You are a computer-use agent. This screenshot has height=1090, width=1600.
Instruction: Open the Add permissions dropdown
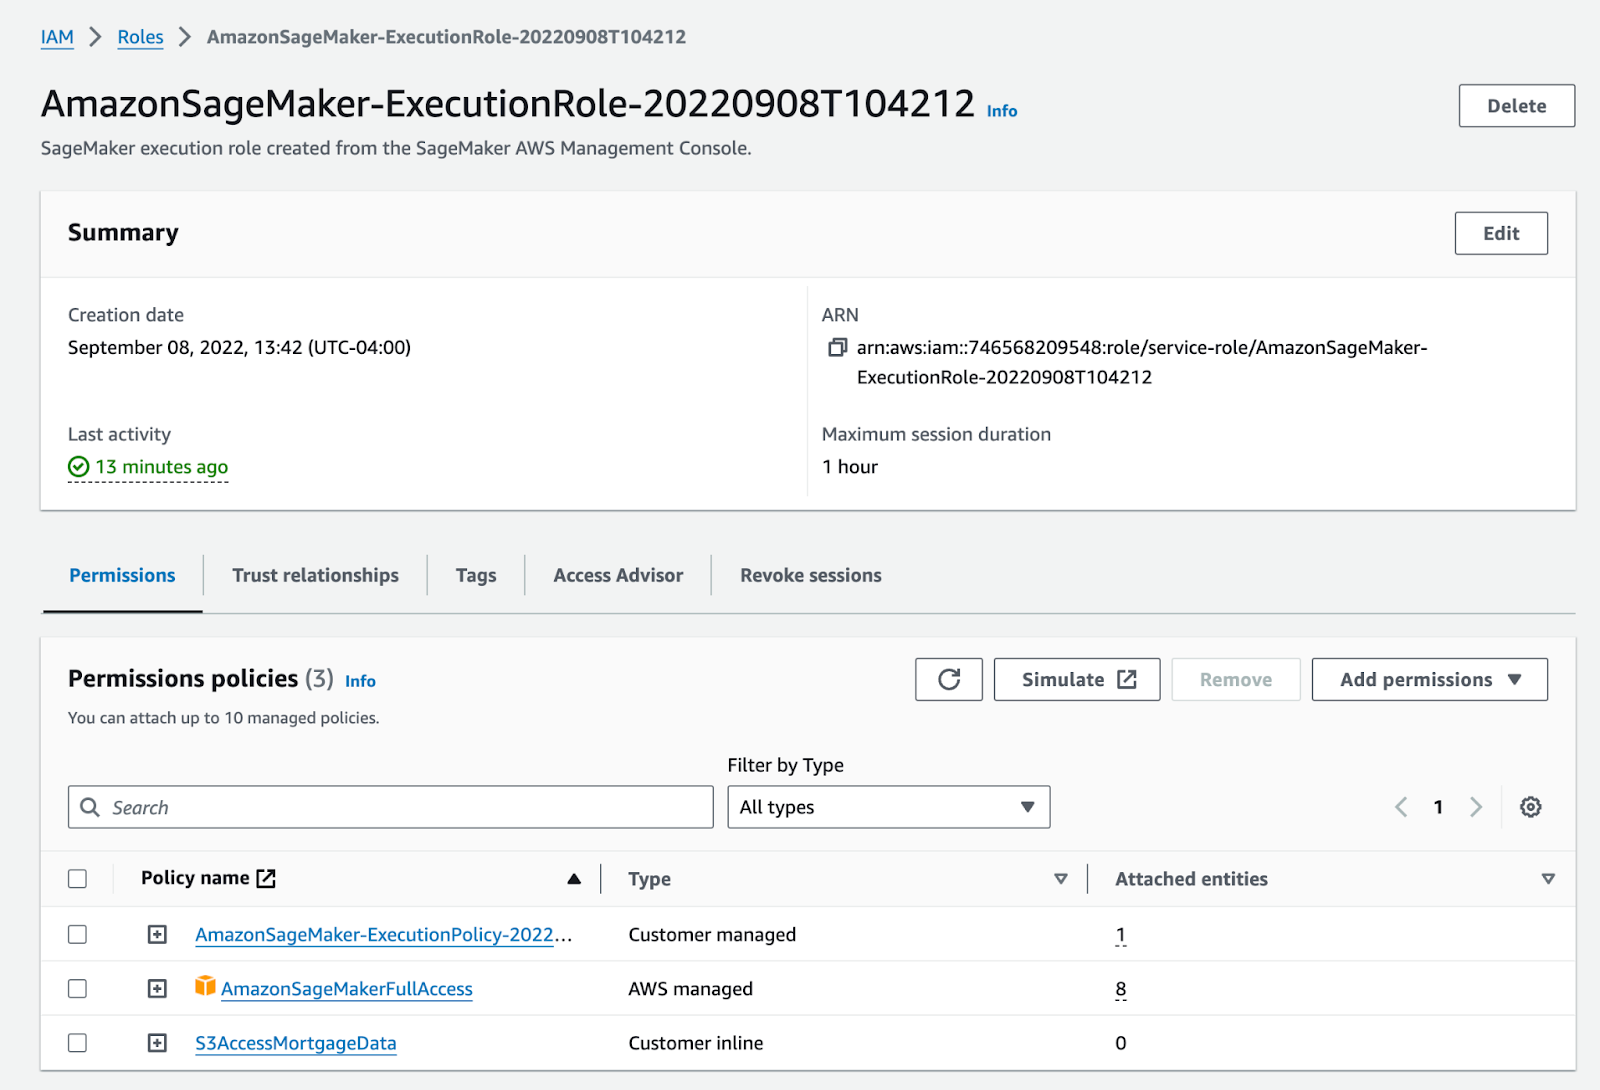click(1429, 680)
